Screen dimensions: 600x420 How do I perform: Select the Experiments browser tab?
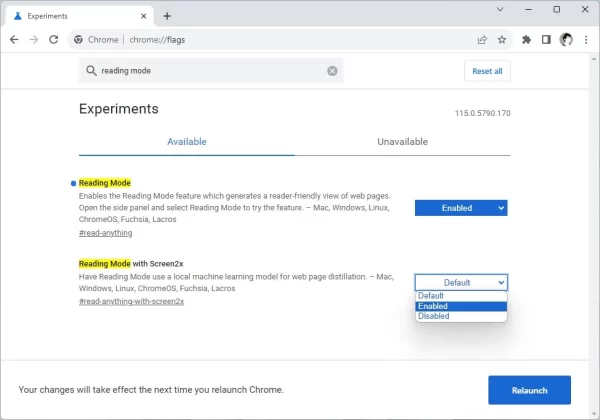coord(80,16)
